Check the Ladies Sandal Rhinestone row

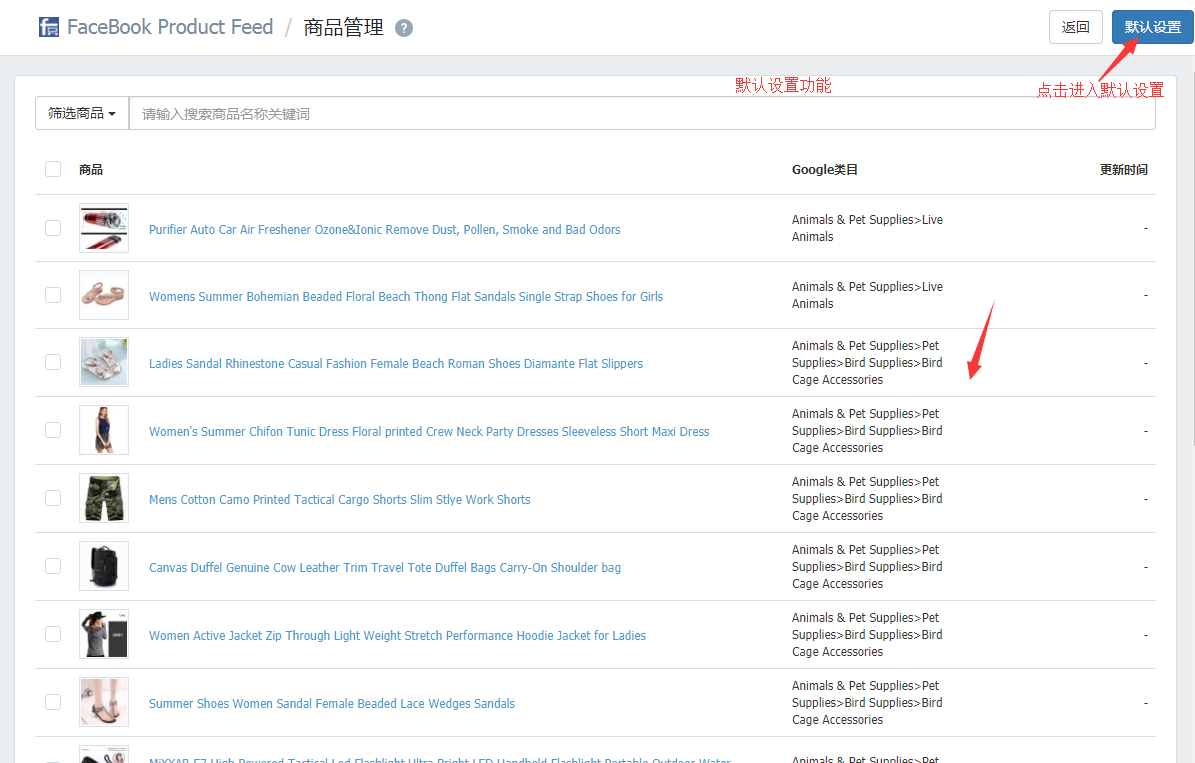tap(53, 362)
